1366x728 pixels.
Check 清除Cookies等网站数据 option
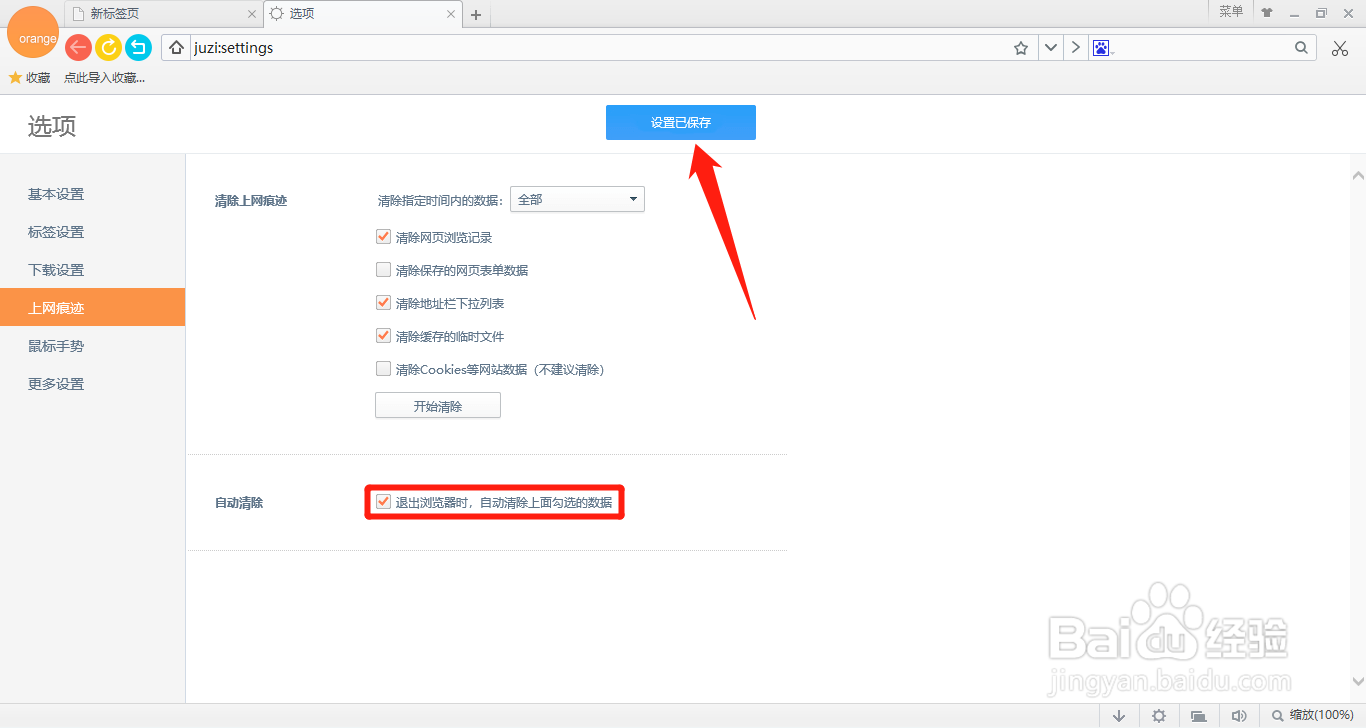pos(383,369)
